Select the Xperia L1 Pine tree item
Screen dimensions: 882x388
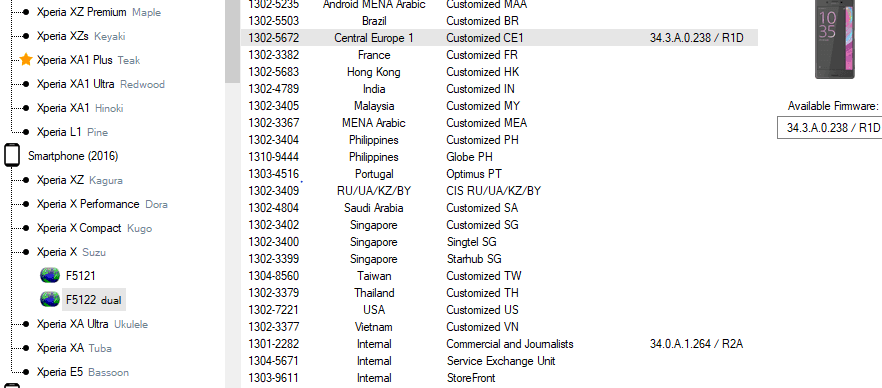coord(72,132)
